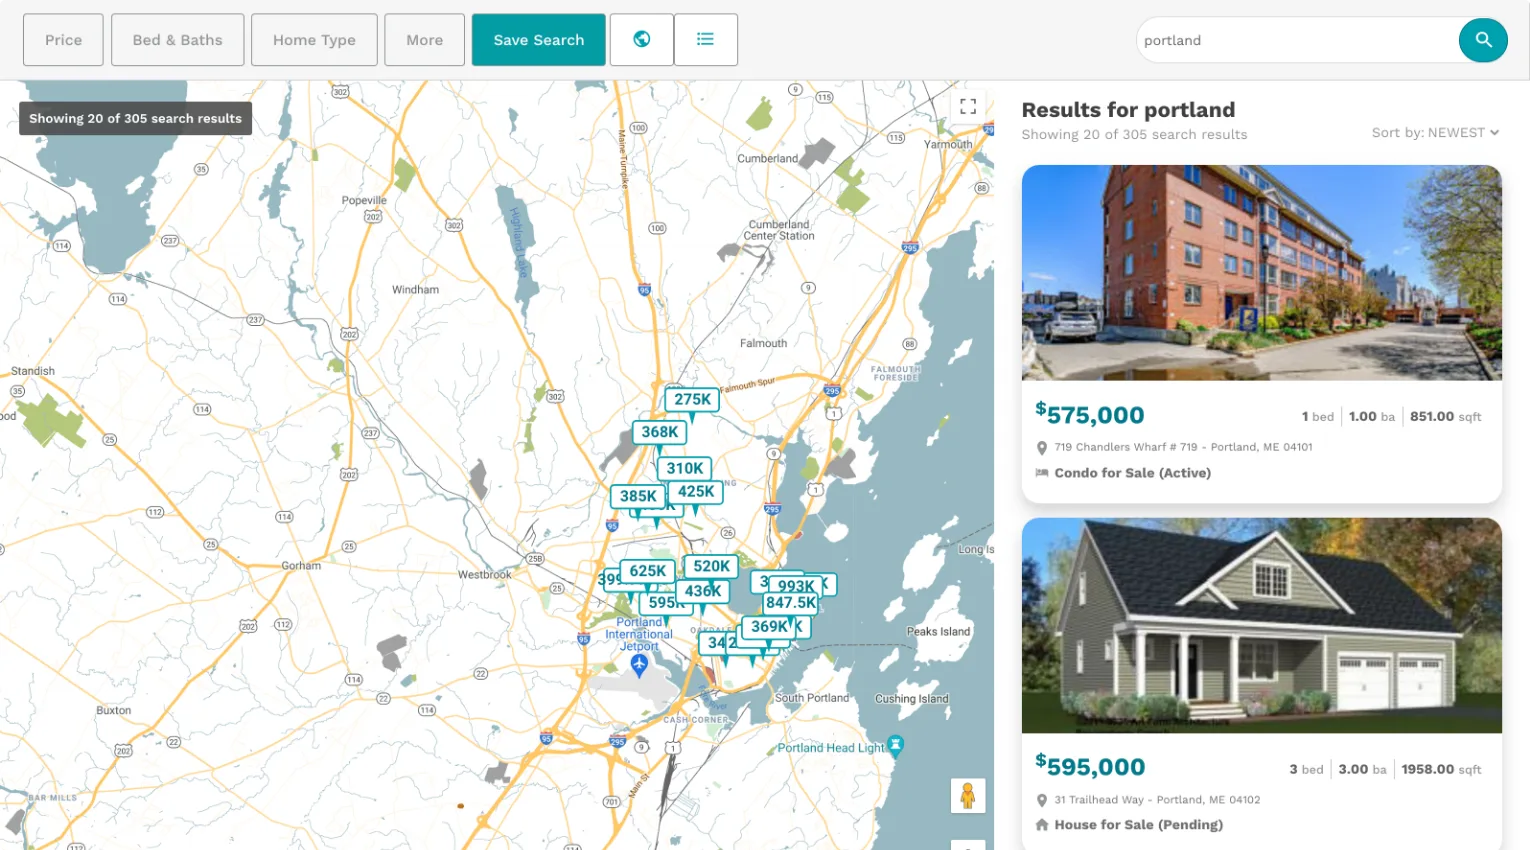Select the 625K map price marker
The image size is (1530, 850).
[x=647, y=571]
